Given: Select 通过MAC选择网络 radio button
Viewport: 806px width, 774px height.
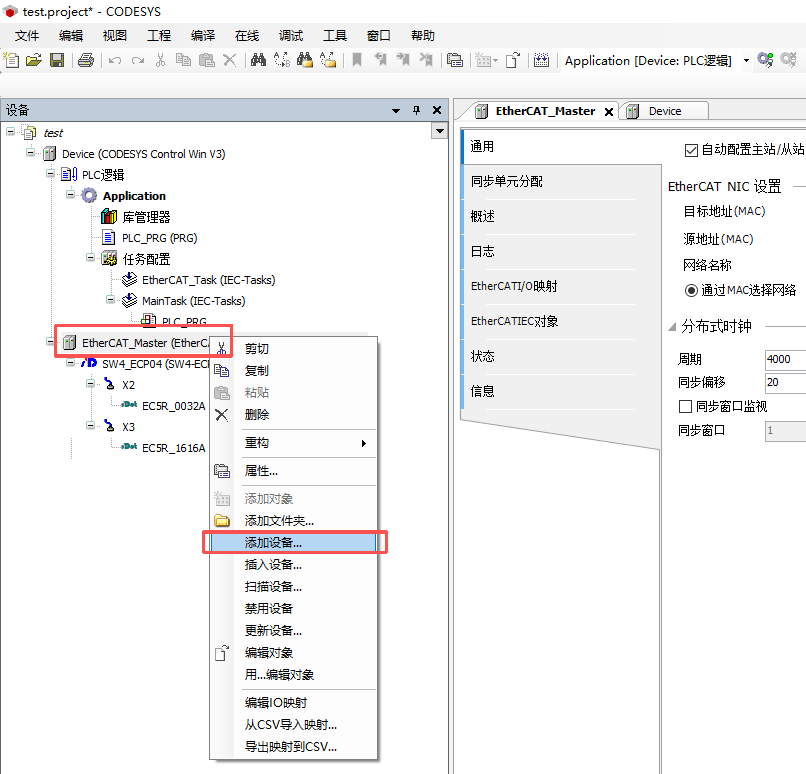Looking at the screenshot, I should coord(691,290).
